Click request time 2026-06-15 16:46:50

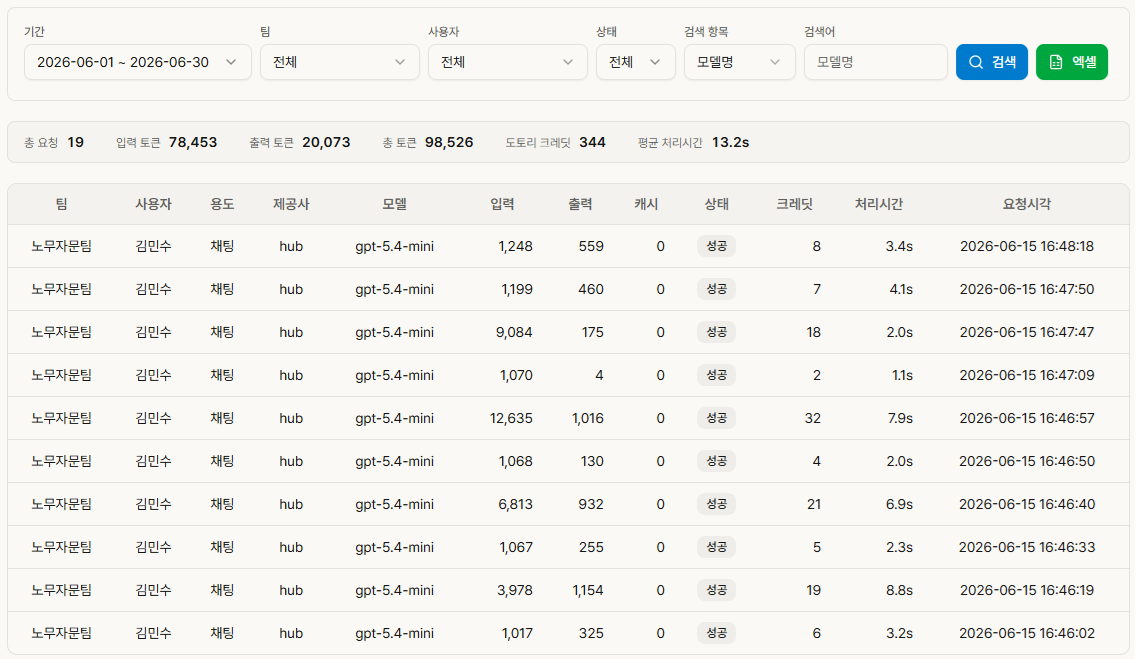(x=1027, y=461)
